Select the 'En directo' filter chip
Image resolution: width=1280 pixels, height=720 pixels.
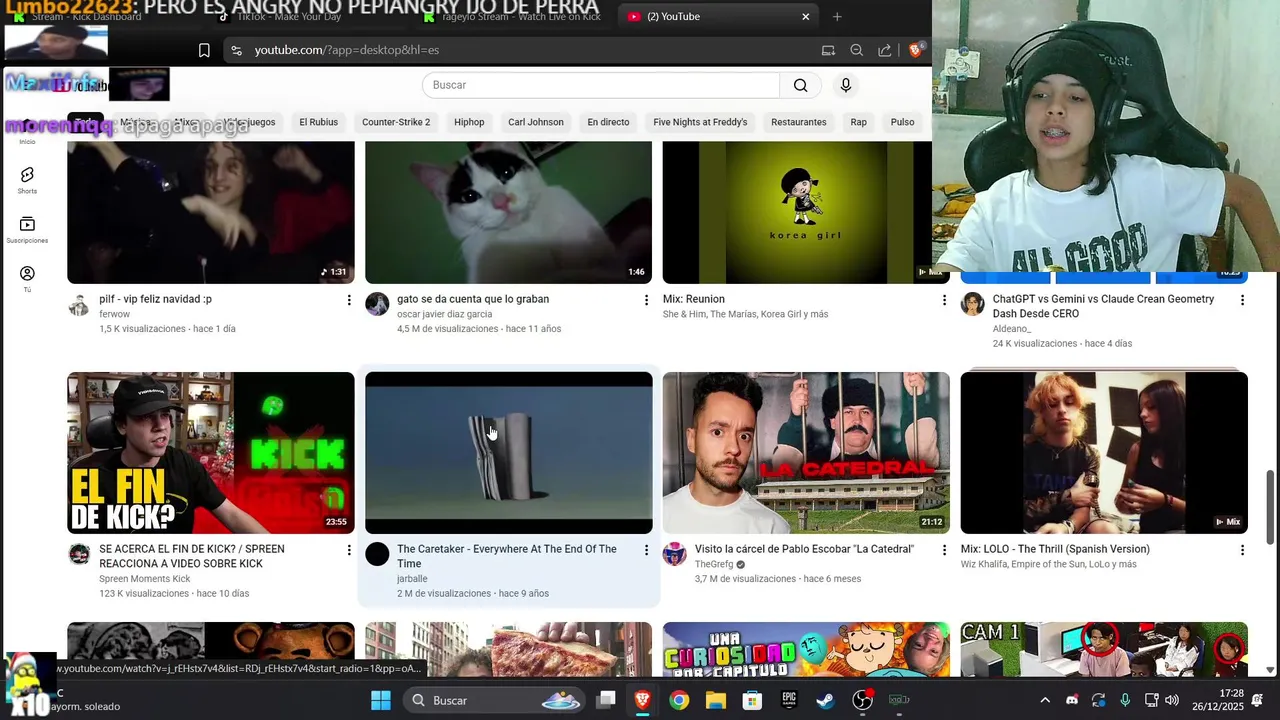(608, 122)
